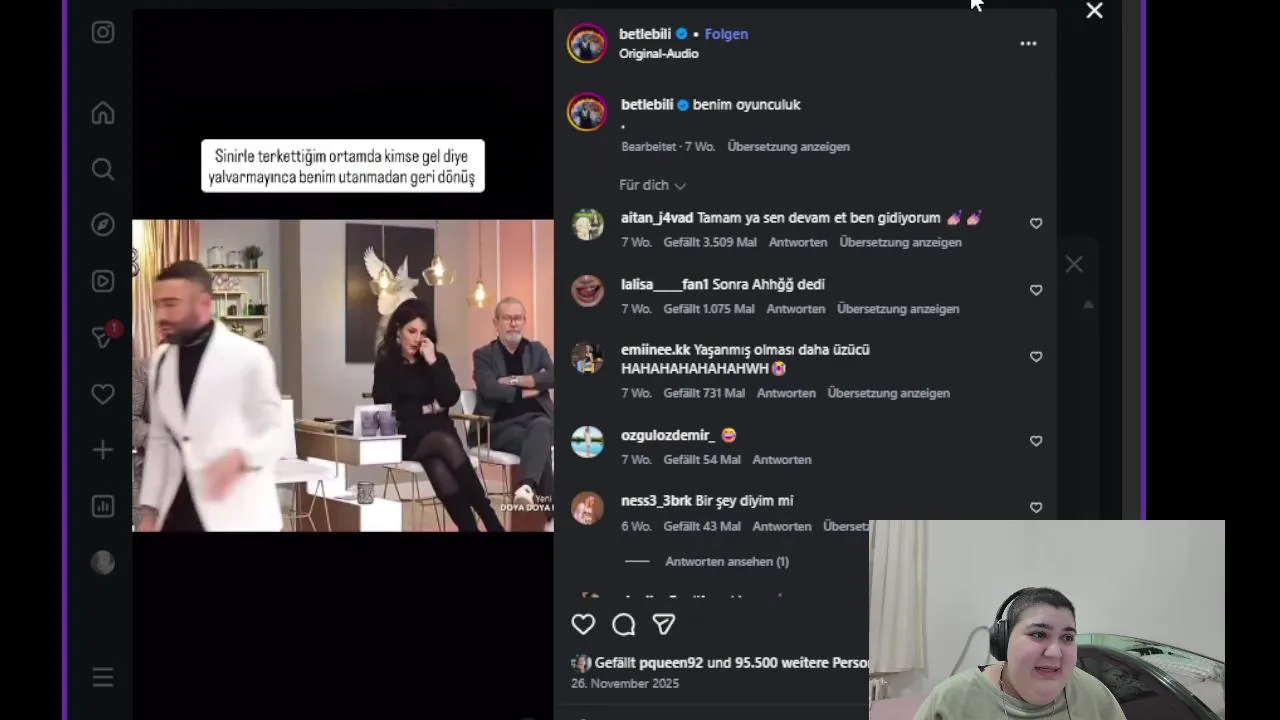
Task: Like lalisa____fan1's comment
Action: [1036, 290]
